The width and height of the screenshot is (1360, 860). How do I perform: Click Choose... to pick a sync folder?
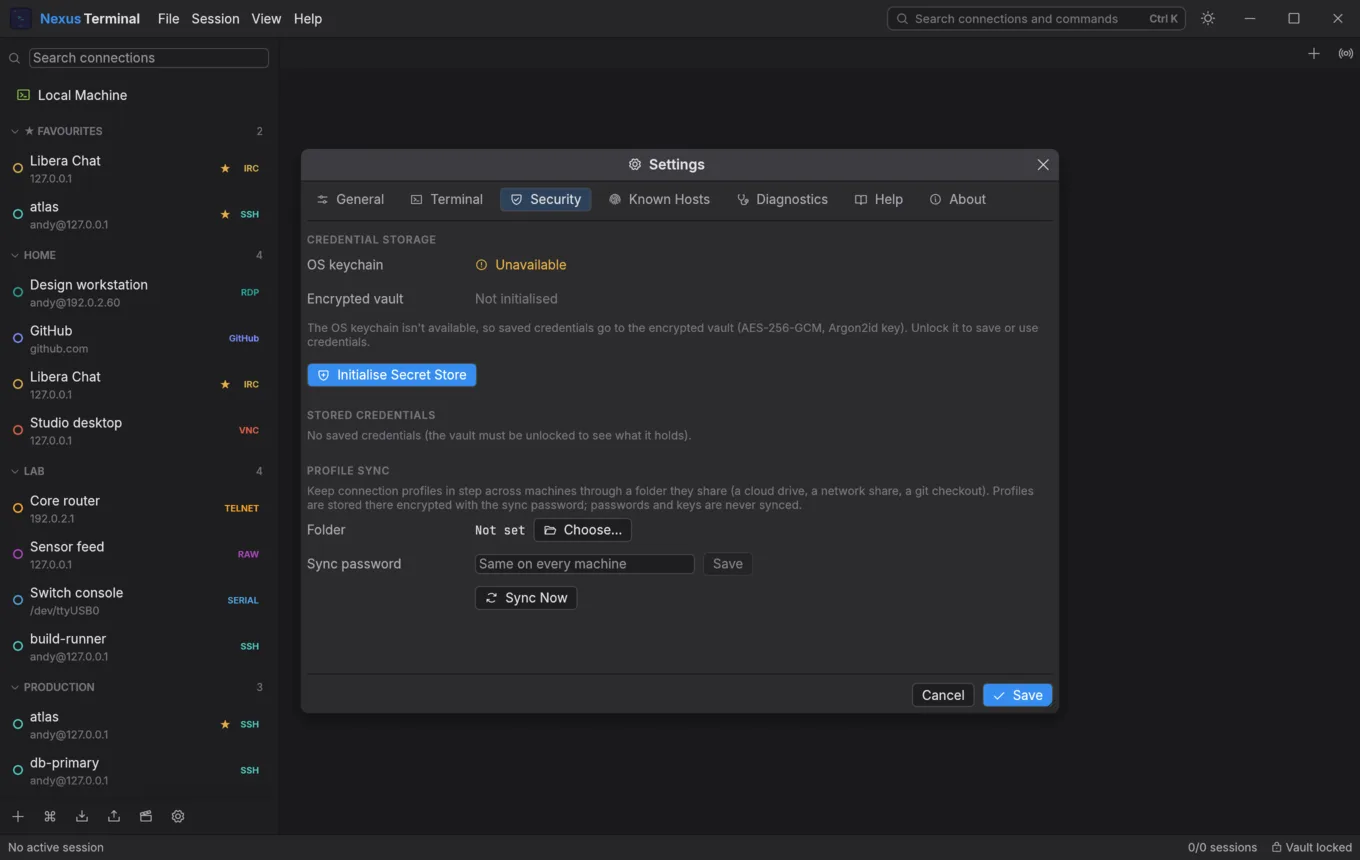(582, 530)
